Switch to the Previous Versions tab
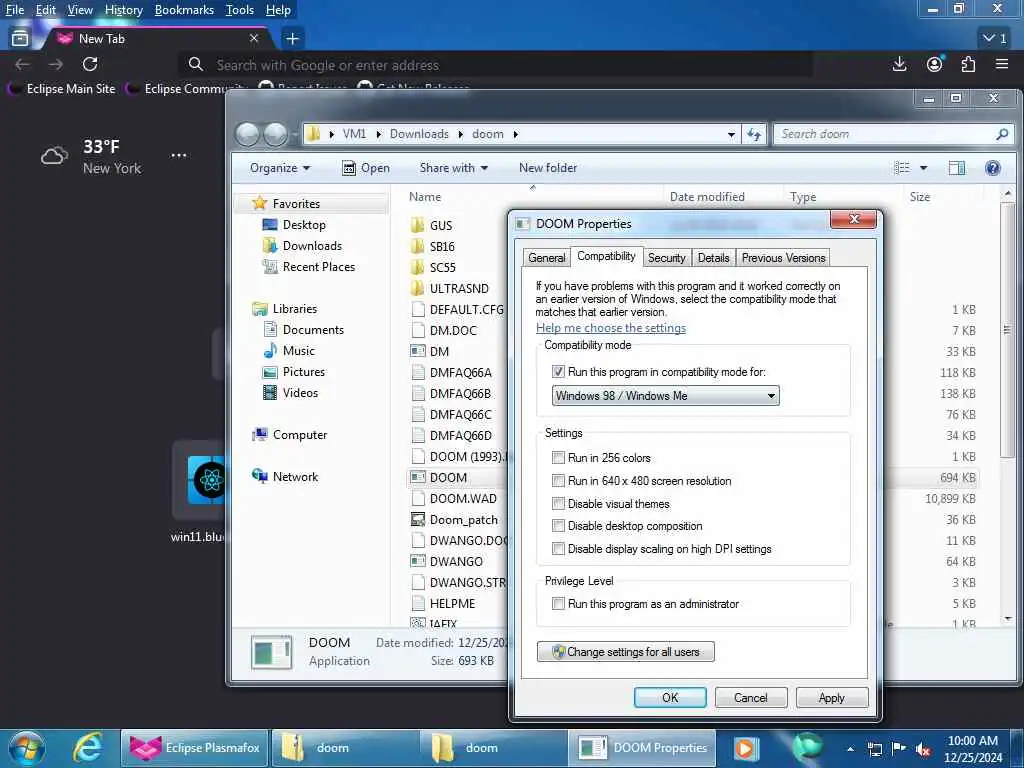Image resolution: width=1024 pixels, height=768 pixels. (x=783, y=258)
